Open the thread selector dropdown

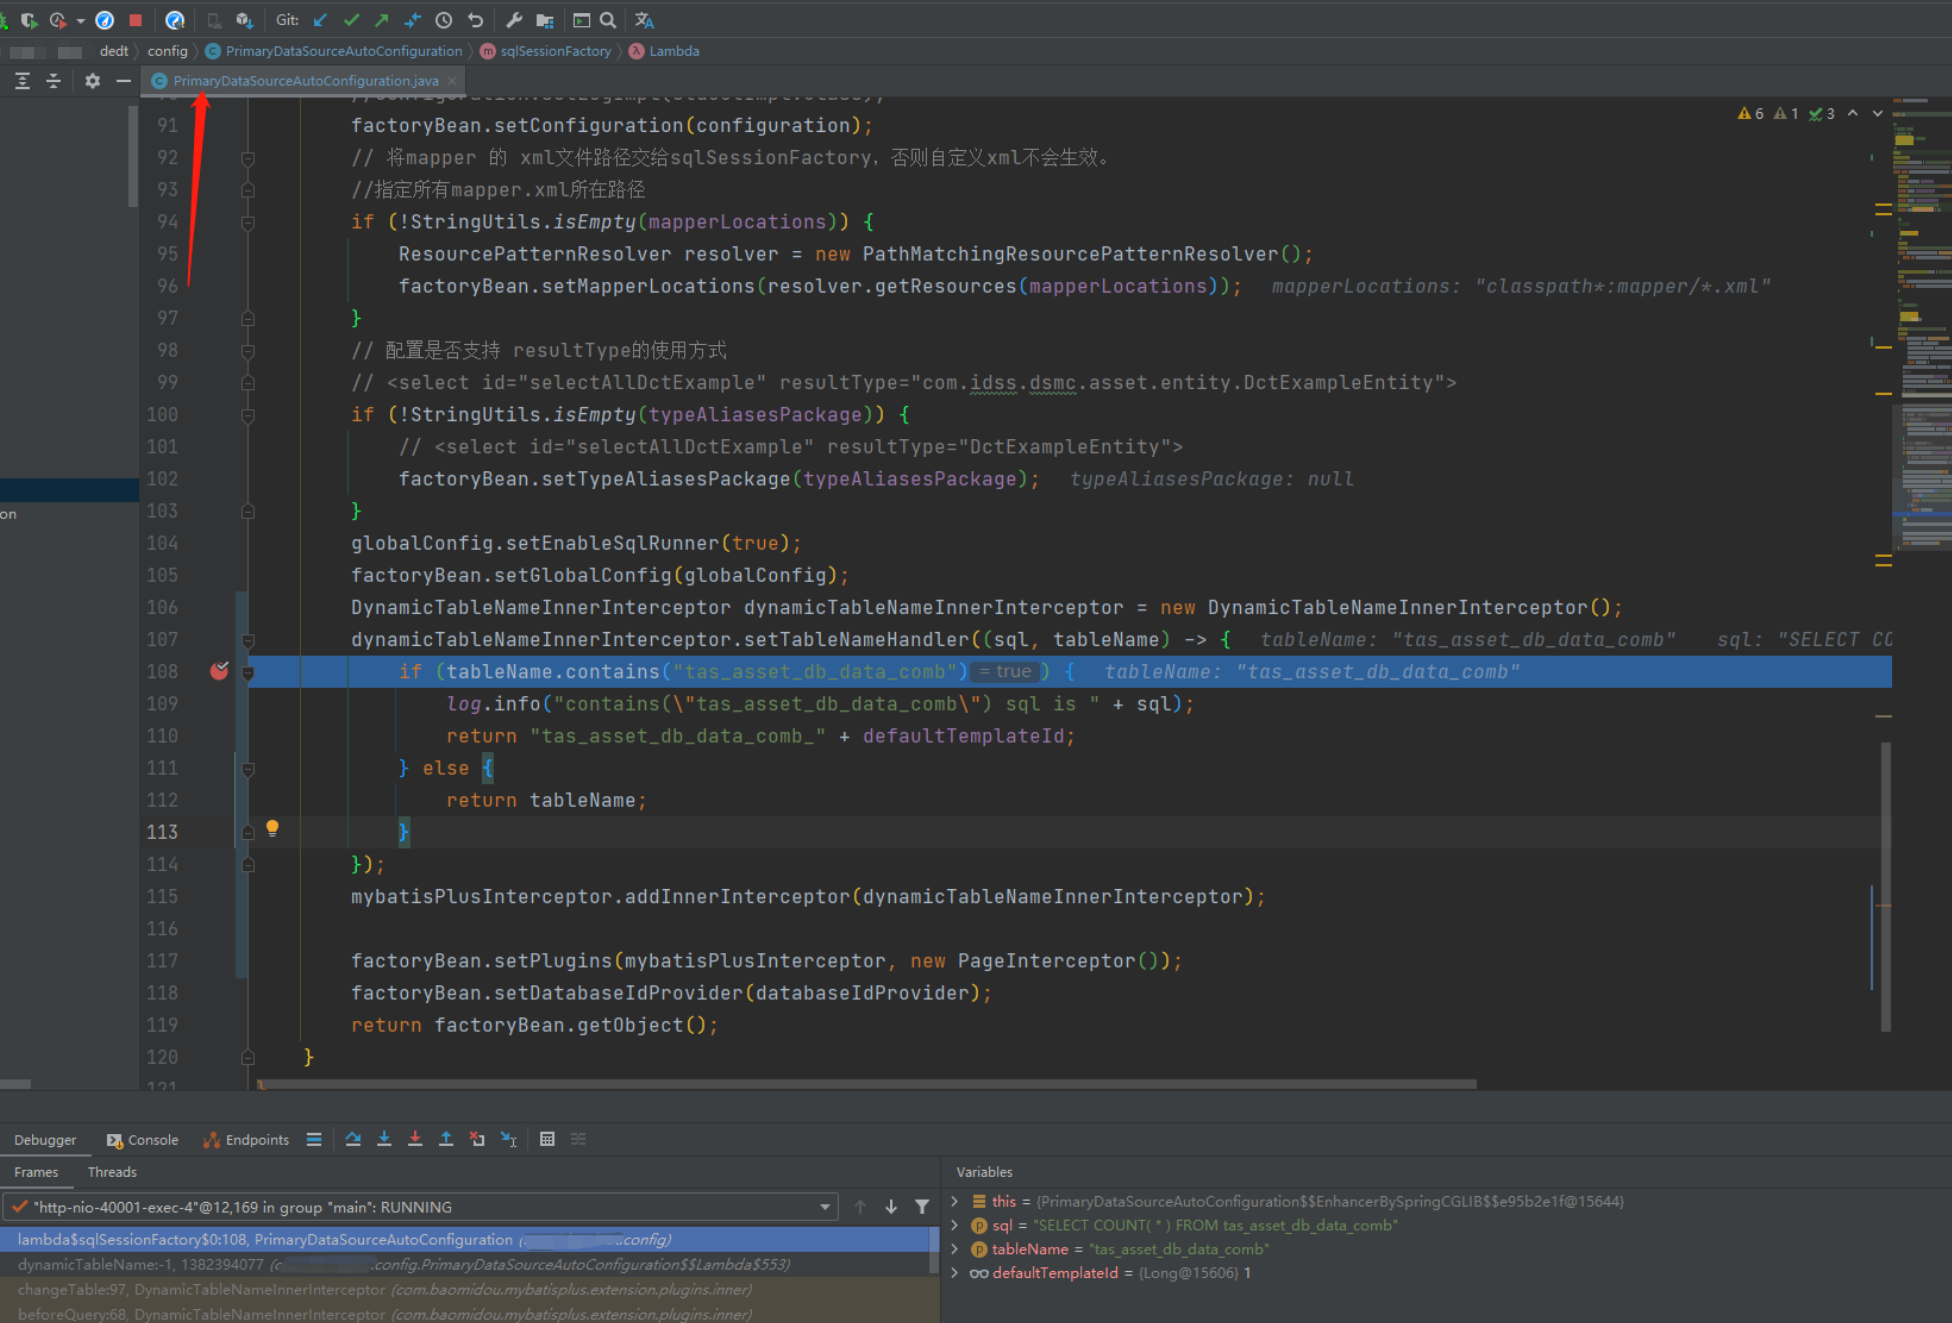[x=825, y=1207]
